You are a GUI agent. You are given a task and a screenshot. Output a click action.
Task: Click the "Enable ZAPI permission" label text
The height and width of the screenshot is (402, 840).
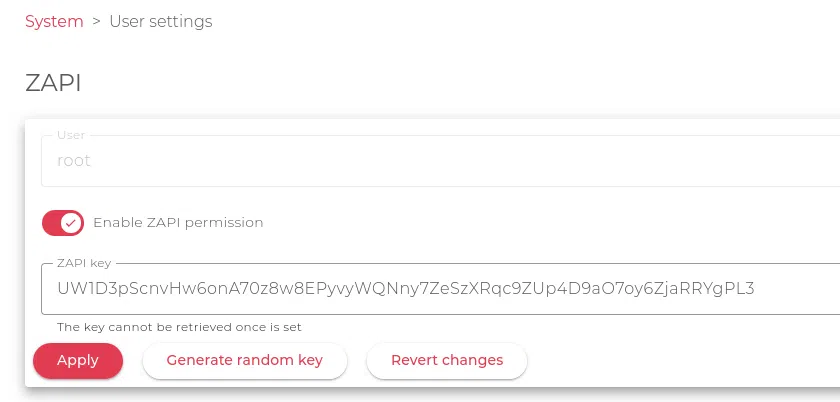click(178, 222)
